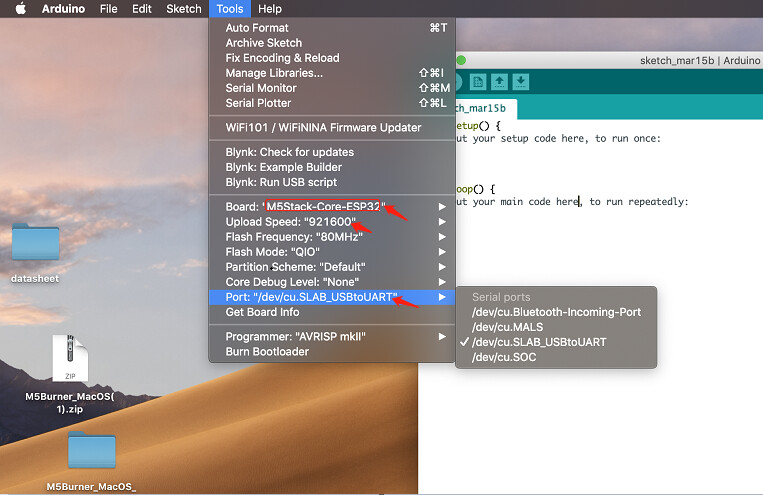Open the Sketch menu
The height and width of the screenshot is (495, 763).
184,9
